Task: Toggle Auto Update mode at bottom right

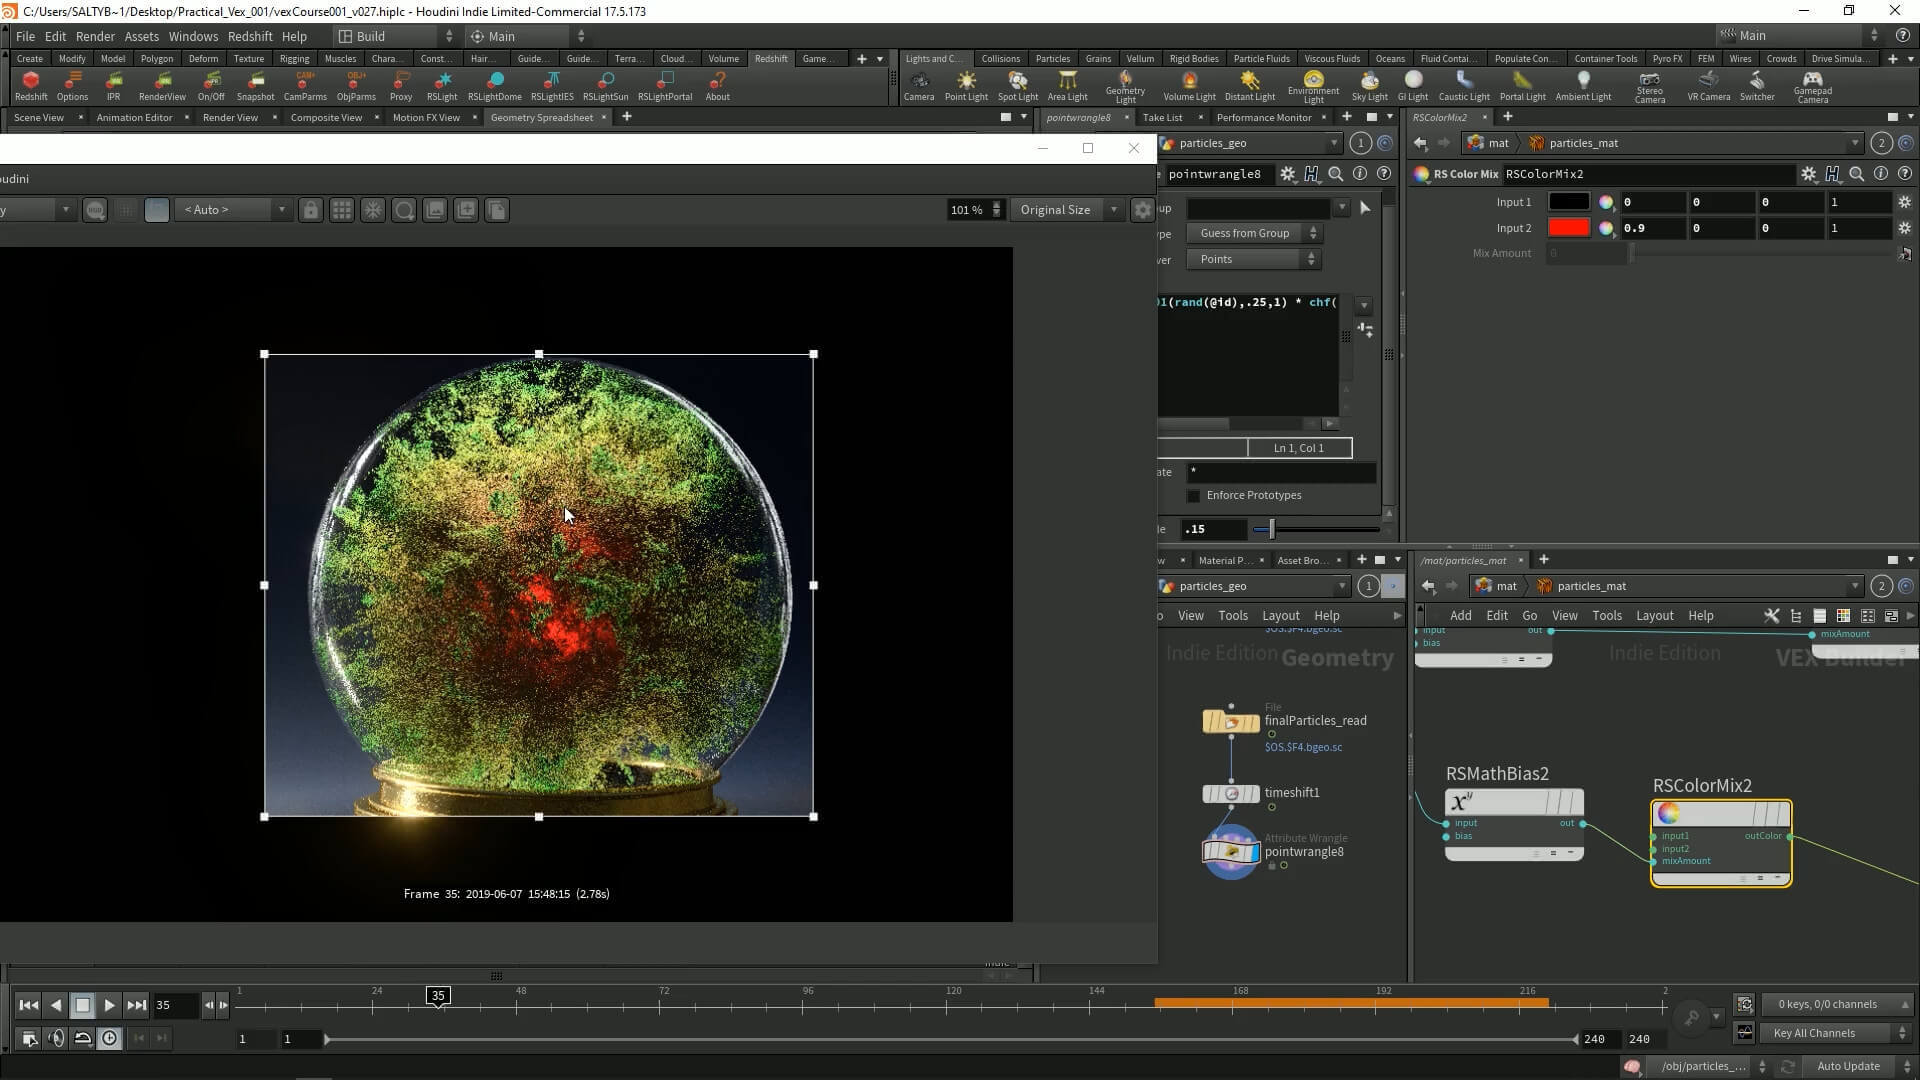Action: tap(1847, 1066)
